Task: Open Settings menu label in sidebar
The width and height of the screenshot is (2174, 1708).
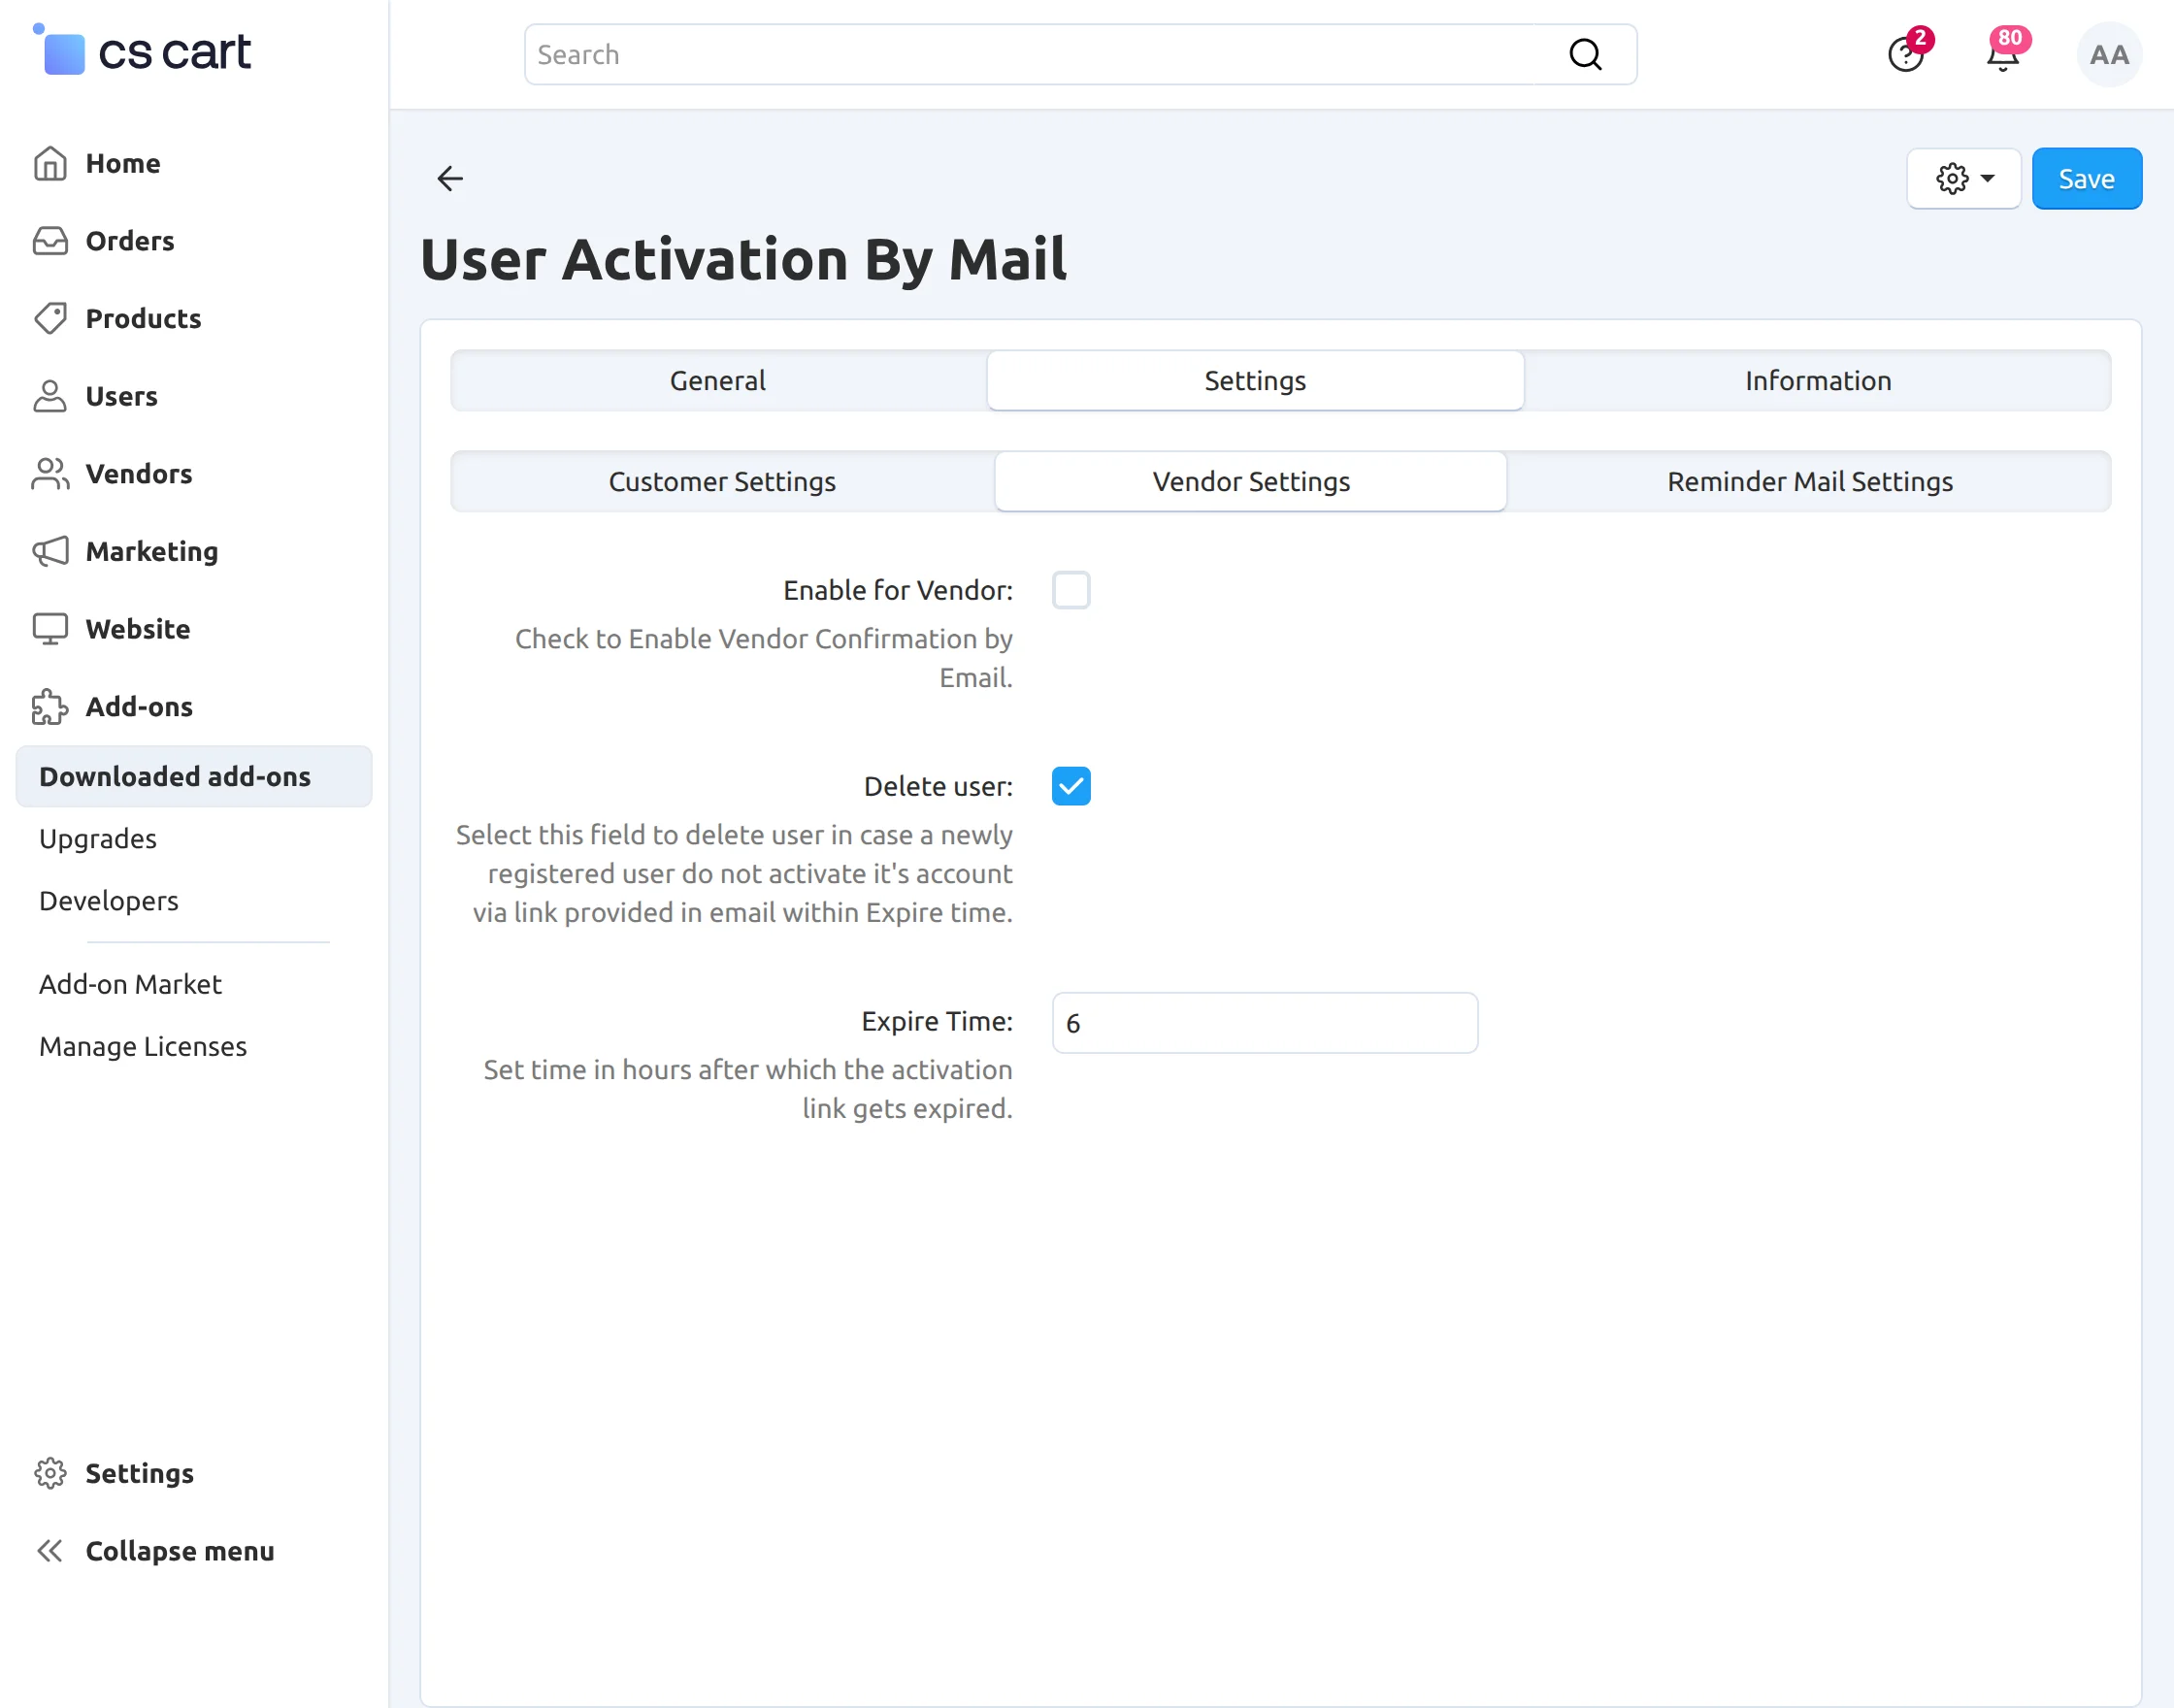Action: pyautogui.click(x=140, y=1473)
